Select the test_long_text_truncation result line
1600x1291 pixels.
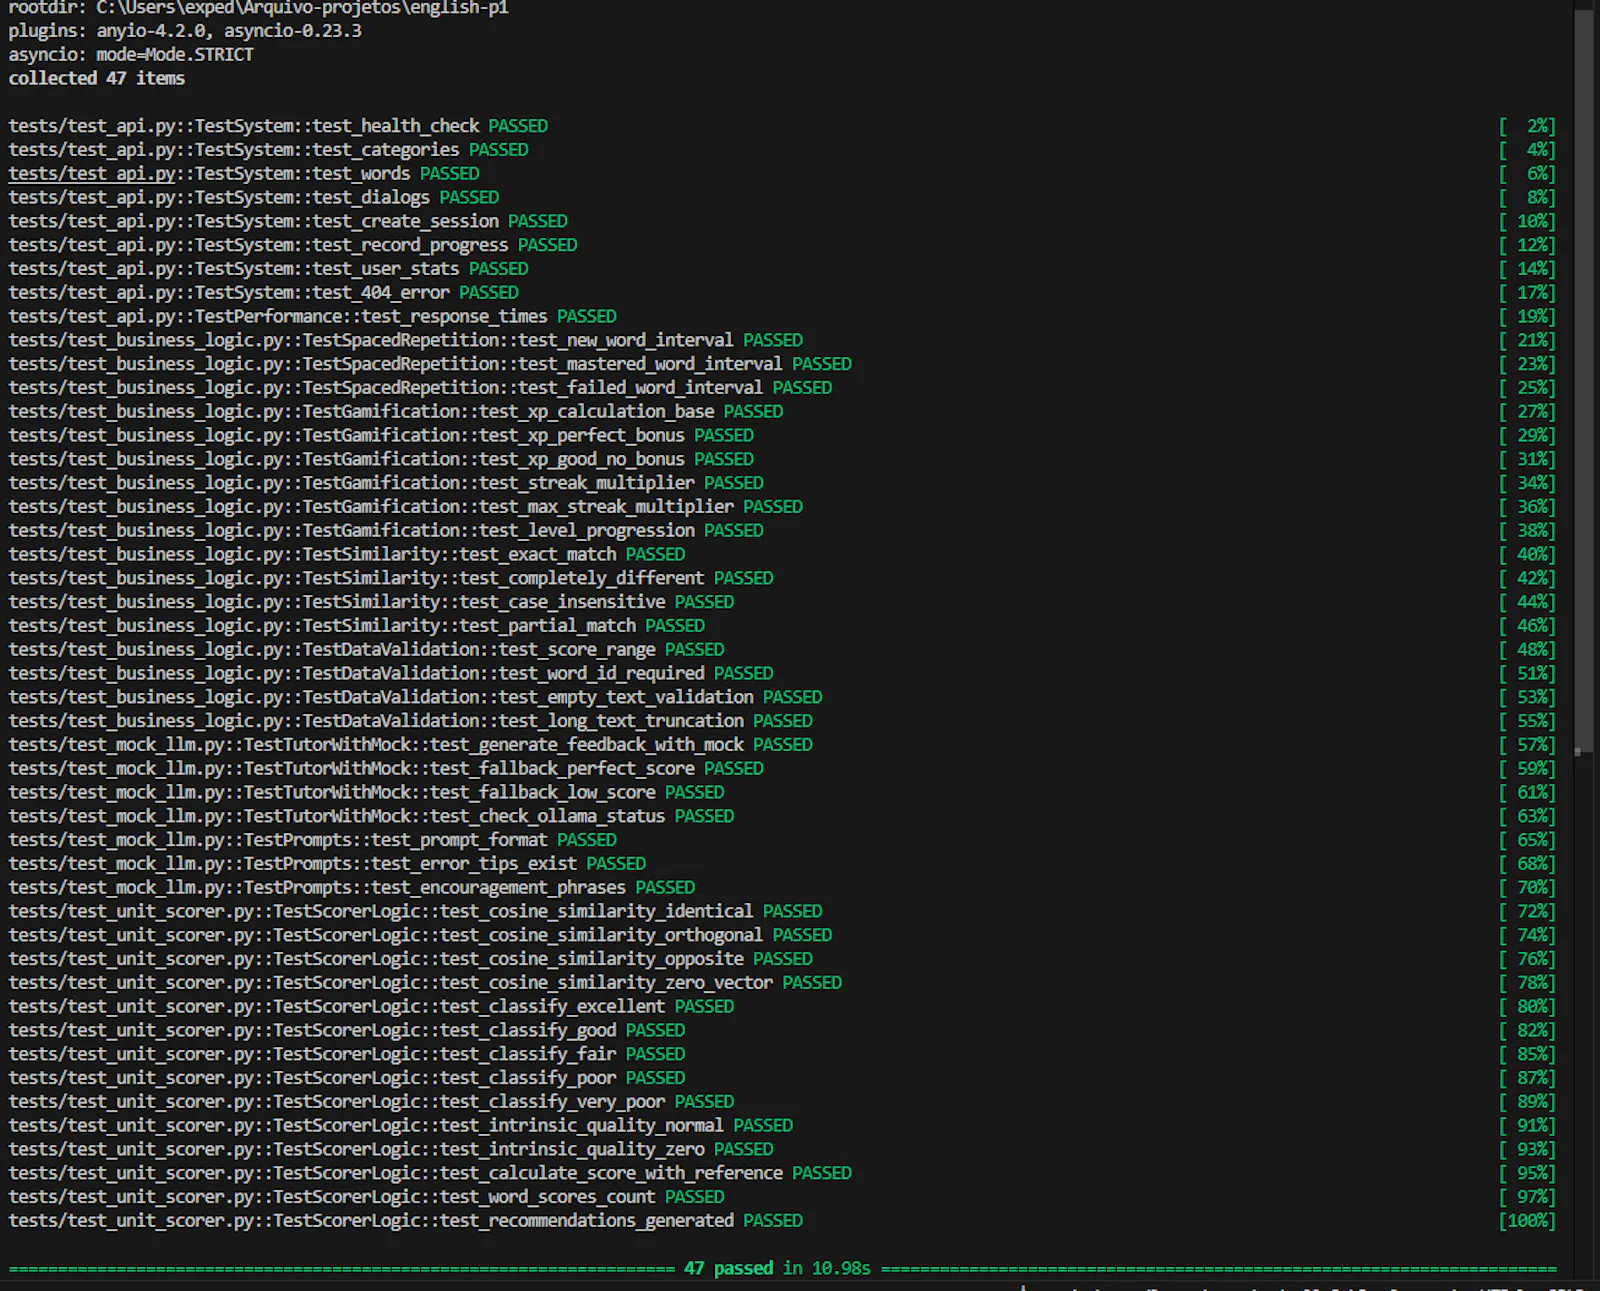(x=410, y=721)
